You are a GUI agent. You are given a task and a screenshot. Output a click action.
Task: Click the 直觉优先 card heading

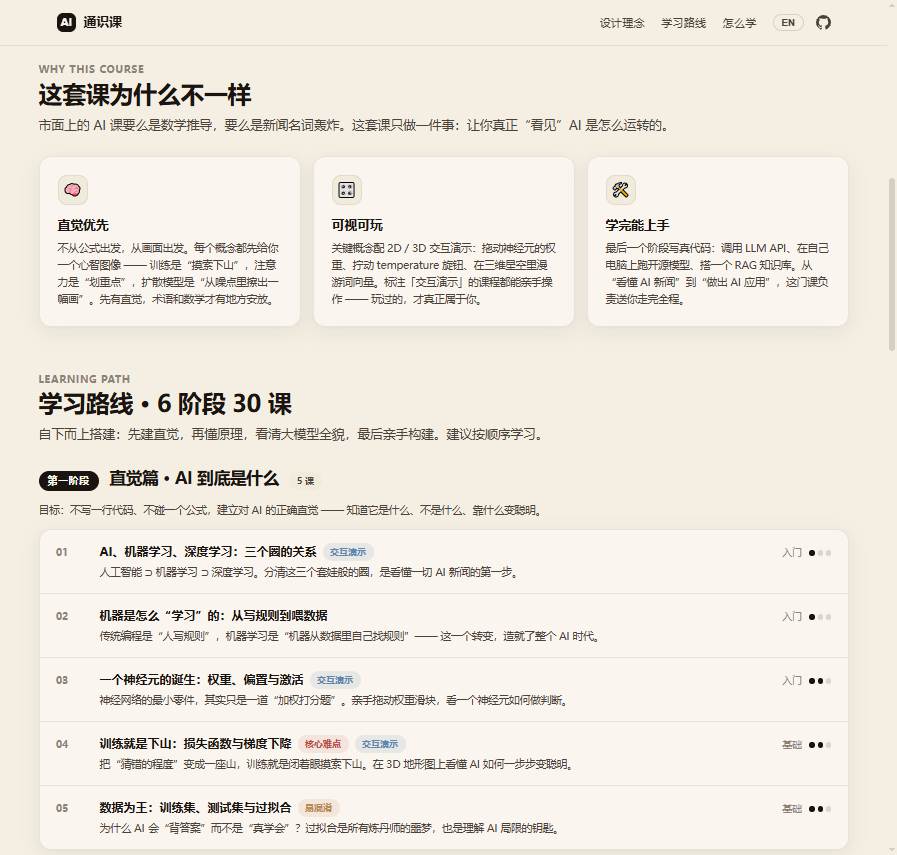tap(83, 225)
